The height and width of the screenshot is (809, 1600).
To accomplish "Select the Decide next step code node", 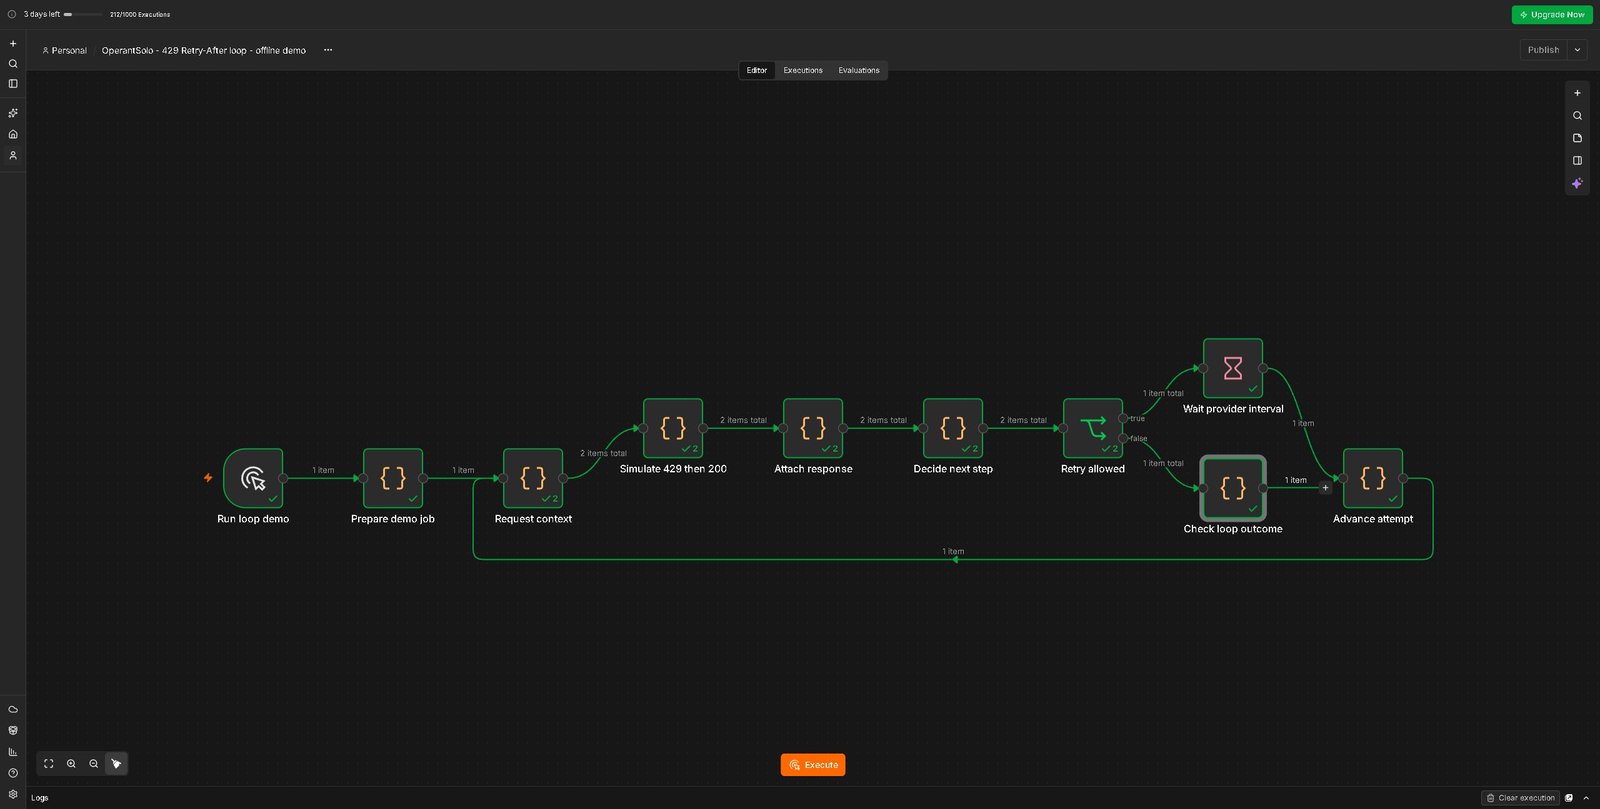I will (953, 428).
